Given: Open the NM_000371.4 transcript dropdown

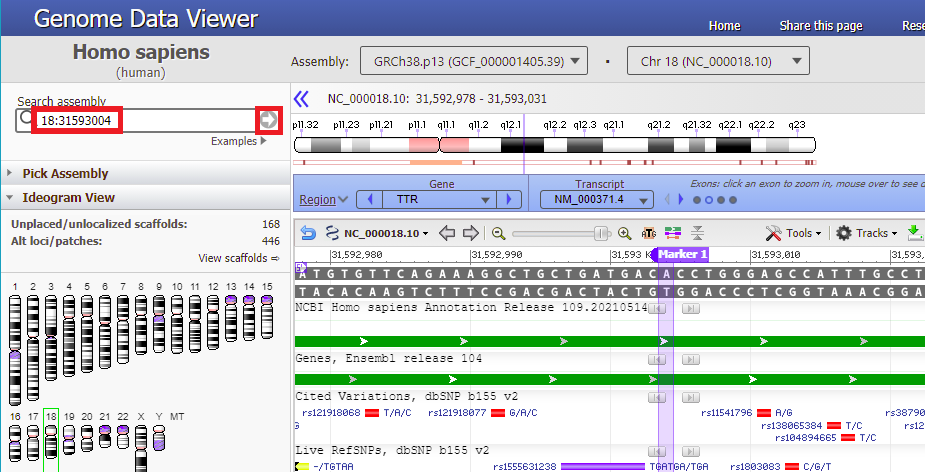Looking at the screenshot, I should coord(596,199).
